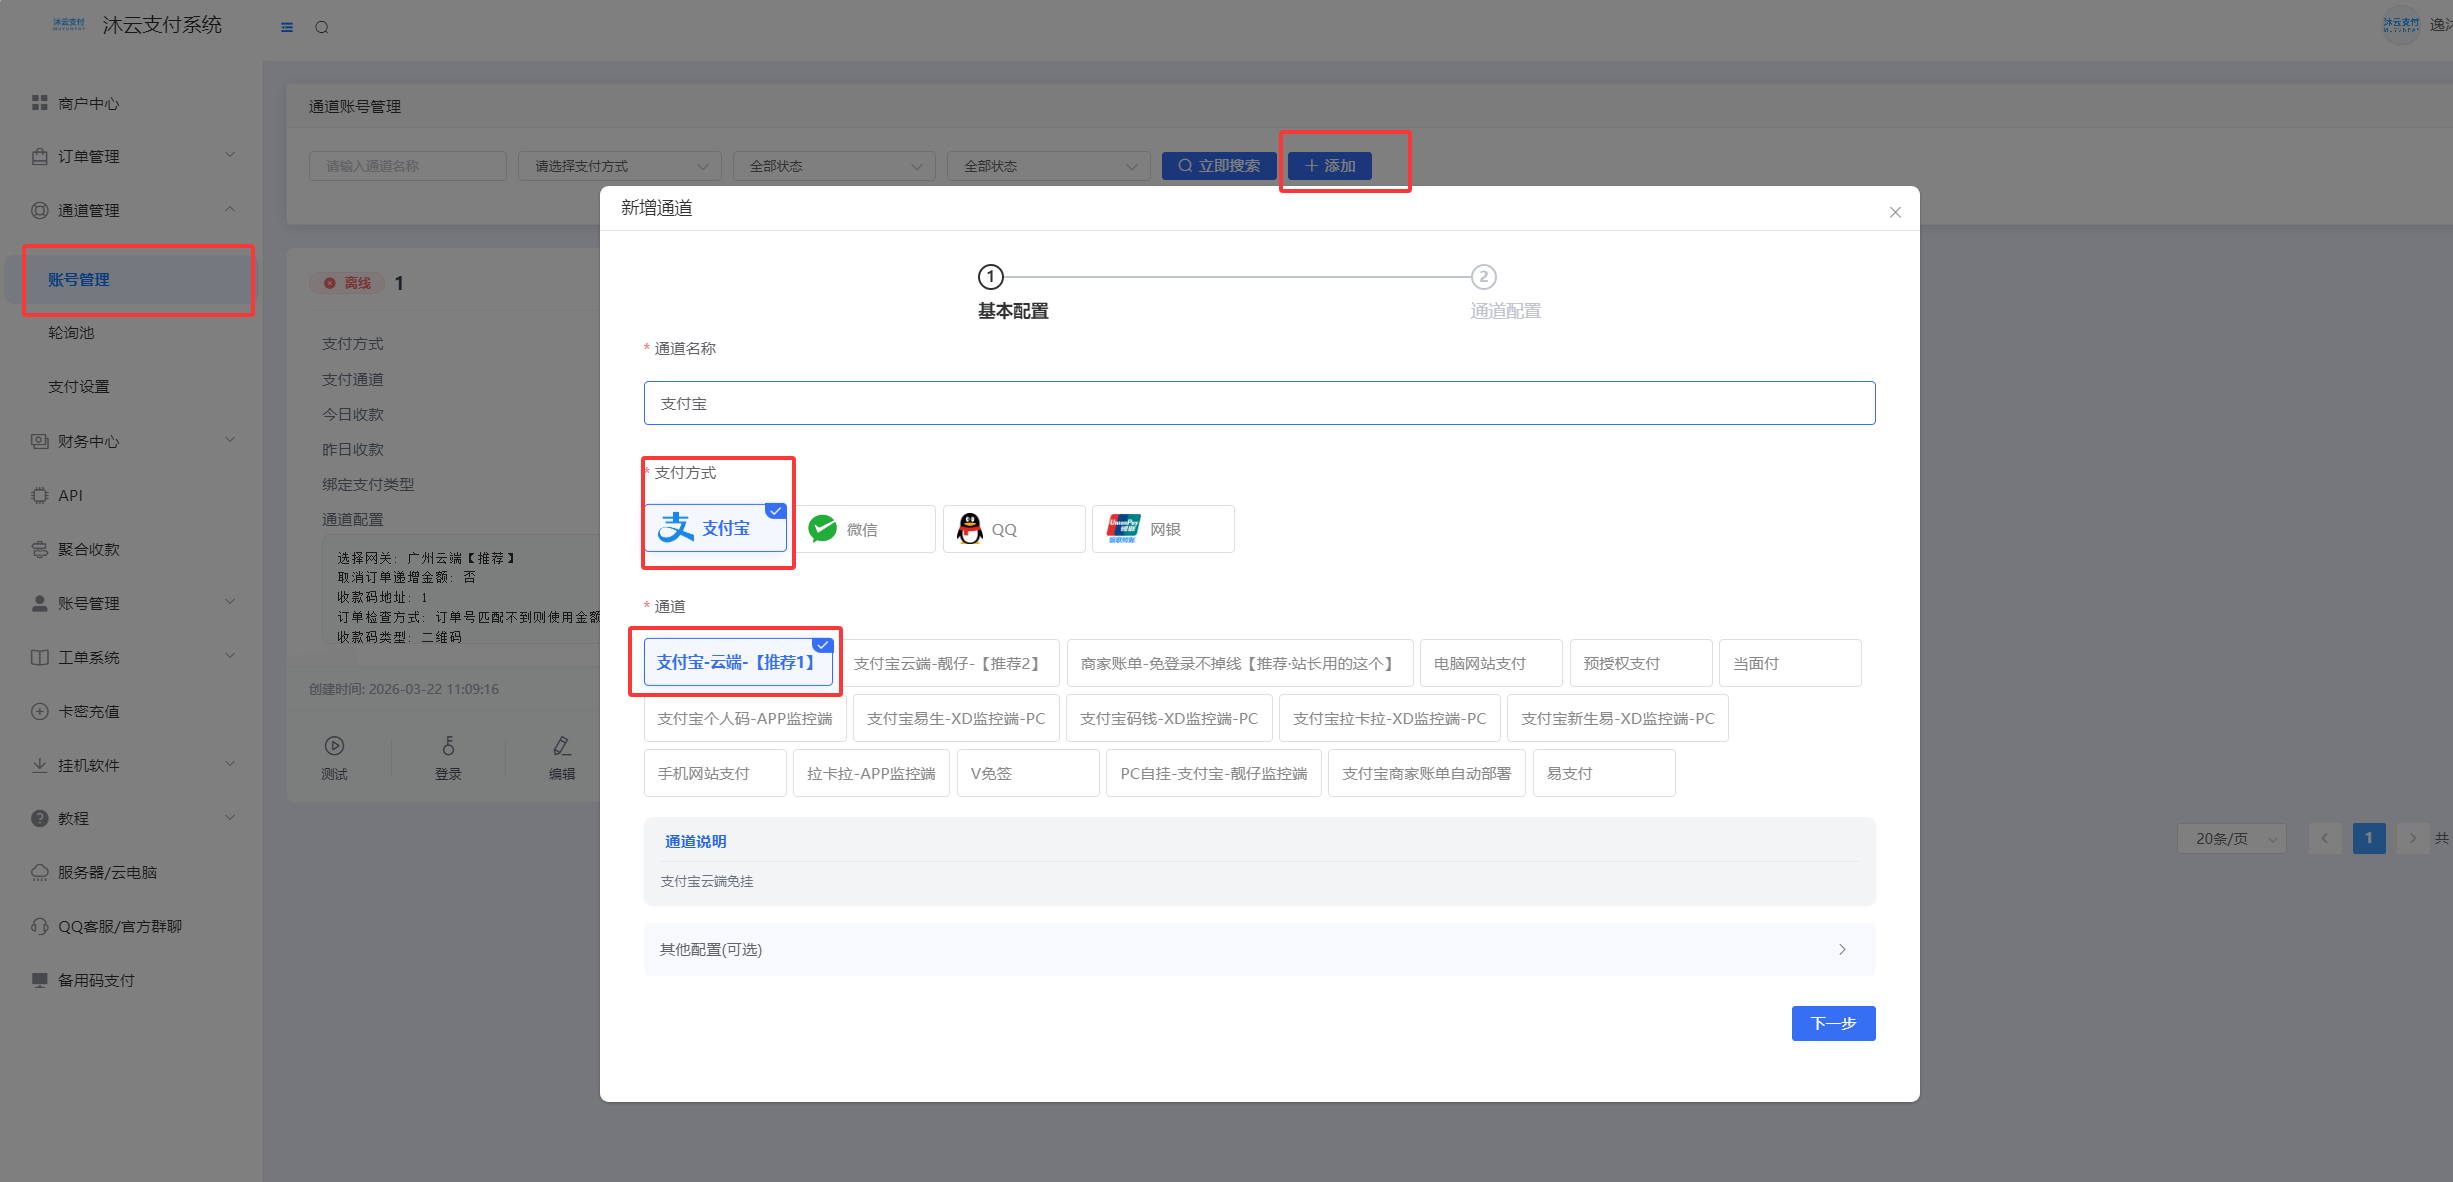
Task: Click the 立即搜索 button
Action: [1218, 166]
